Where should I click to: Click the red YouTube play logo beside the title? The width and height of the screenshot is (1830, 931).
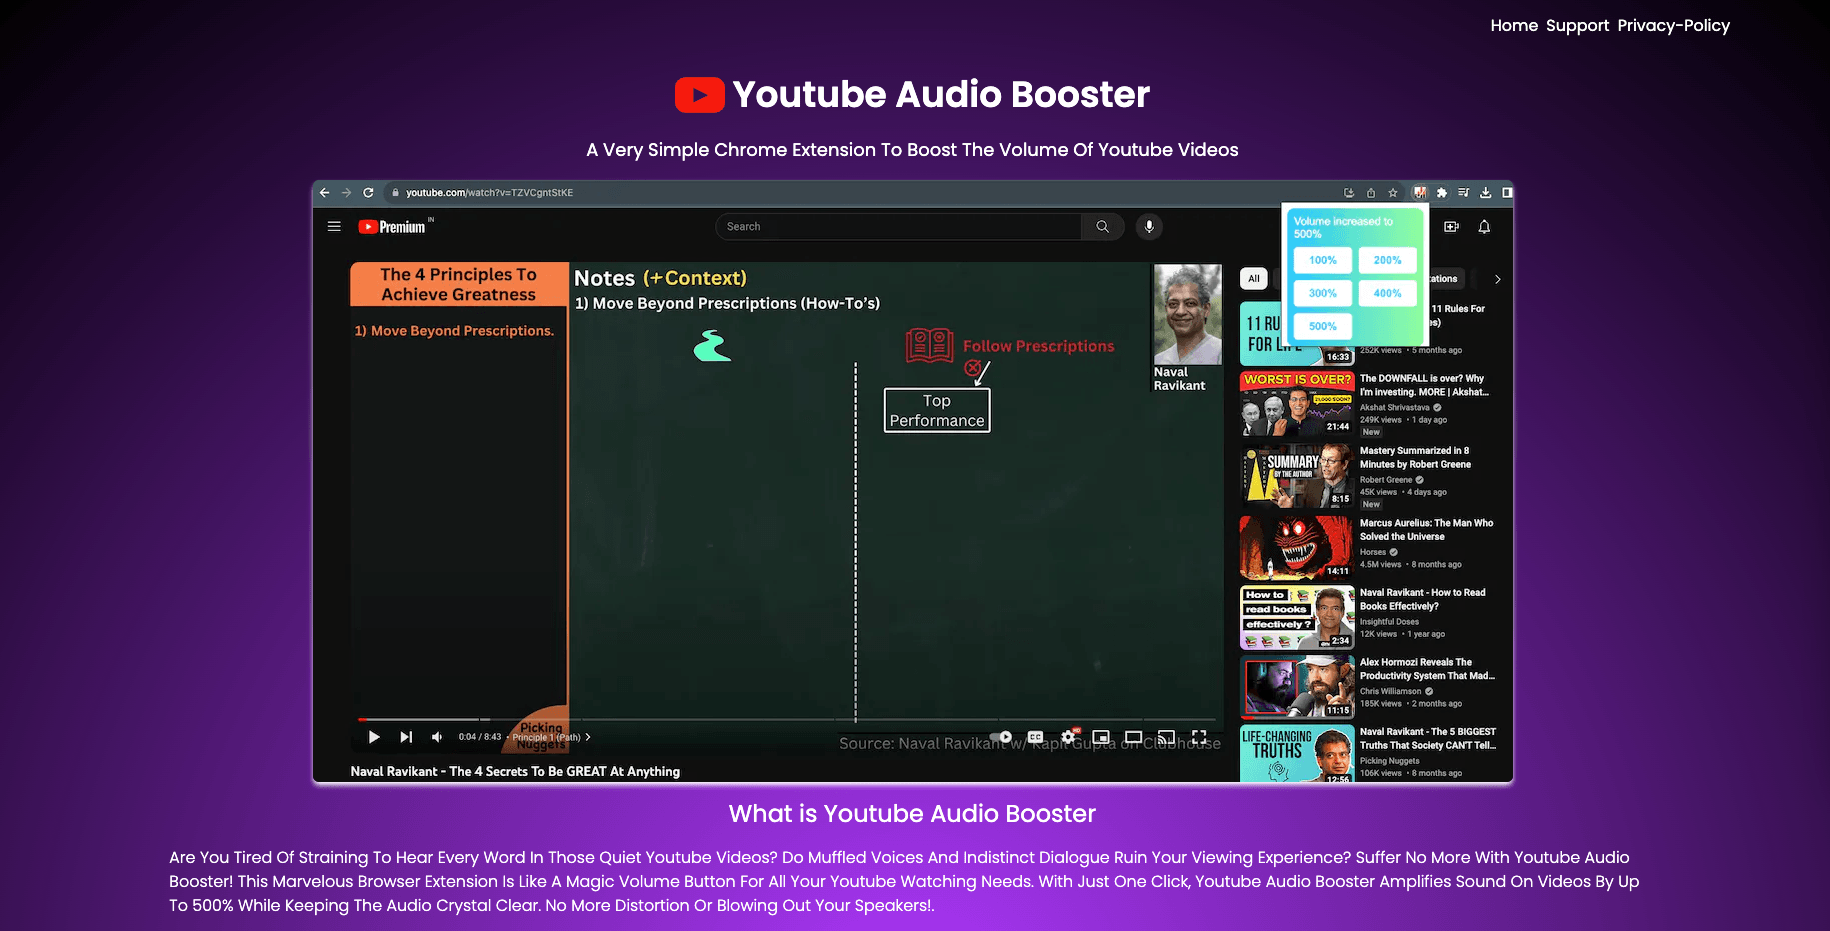[x=700, y=95]
